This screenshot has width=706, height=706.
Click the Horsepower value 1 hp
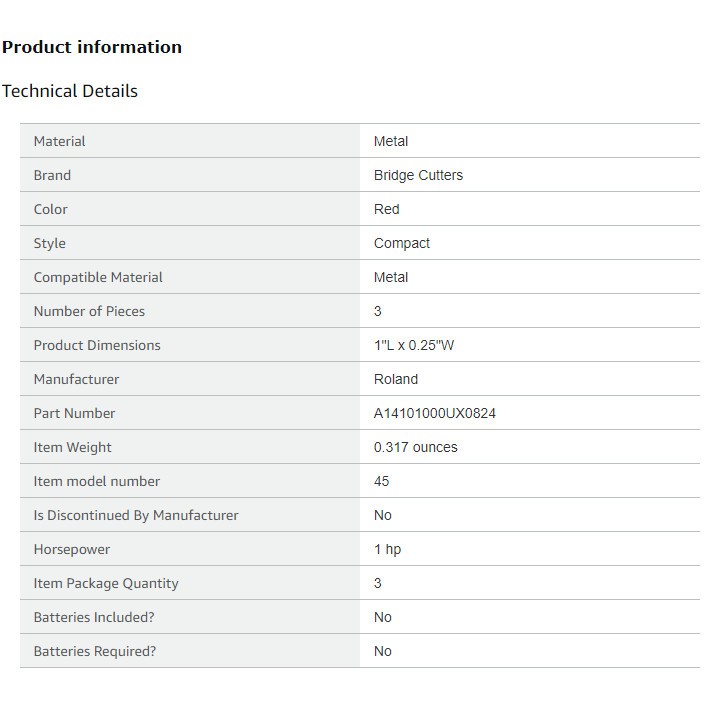pyautogui.click(x=387, y=549)
